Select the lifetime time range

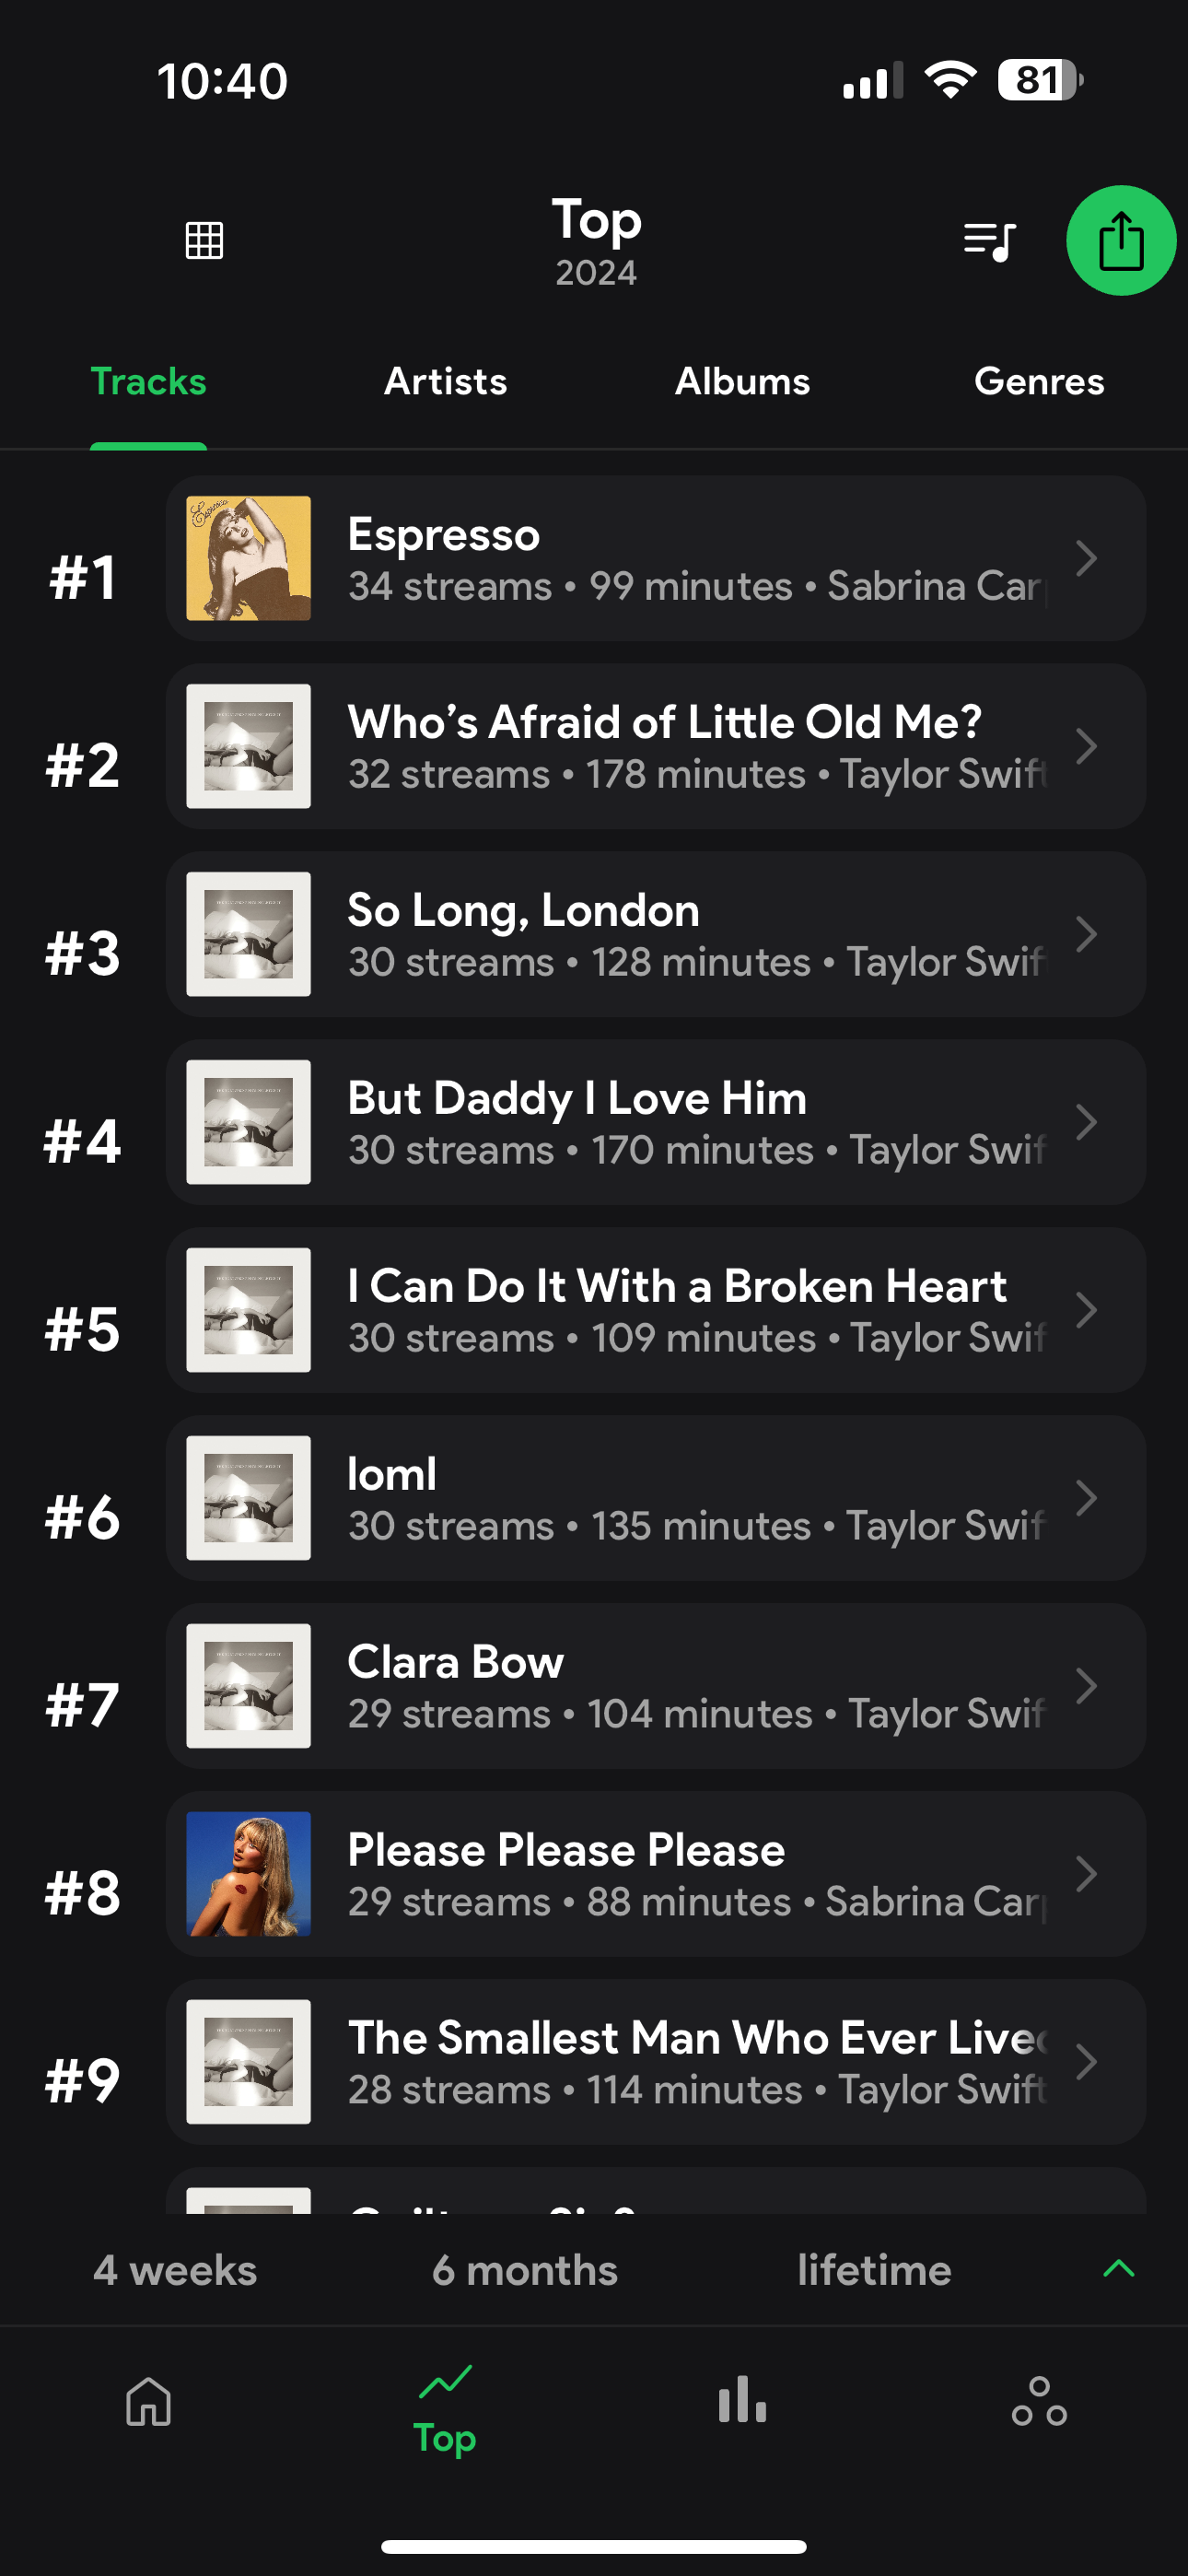pos(874,2270)
